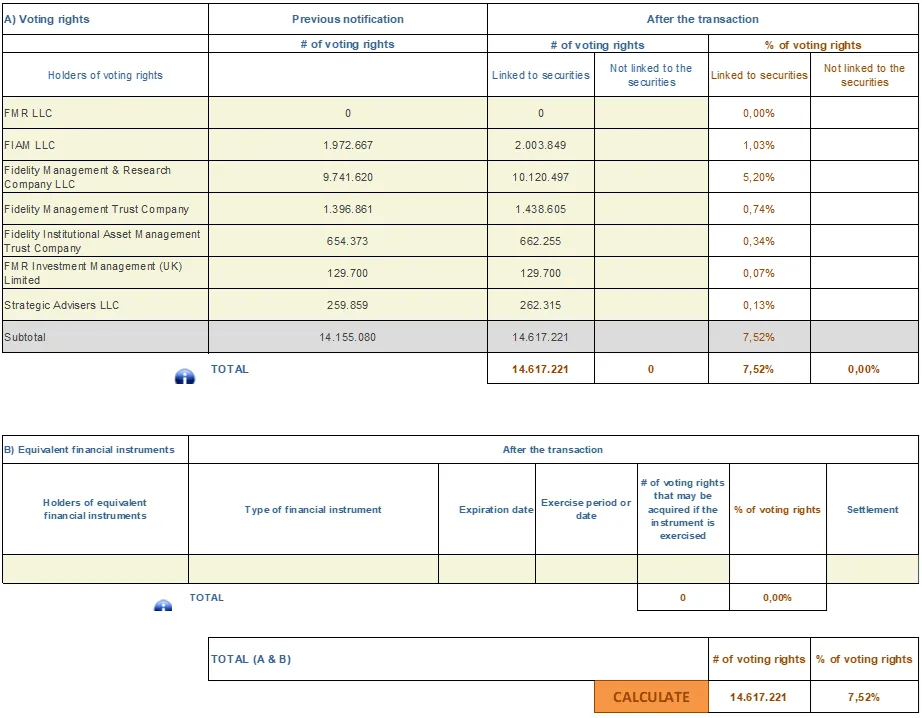Select the Fidelity Institutional Asset Management Trust Company cell
922x718 pixels.
pos(105,241)
